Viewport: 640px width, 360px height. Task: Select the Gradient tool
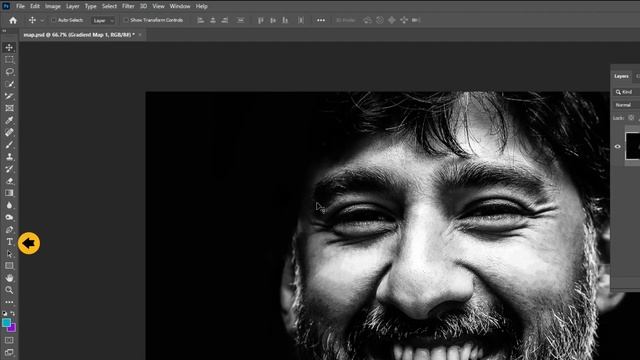[x=9, y=193]
